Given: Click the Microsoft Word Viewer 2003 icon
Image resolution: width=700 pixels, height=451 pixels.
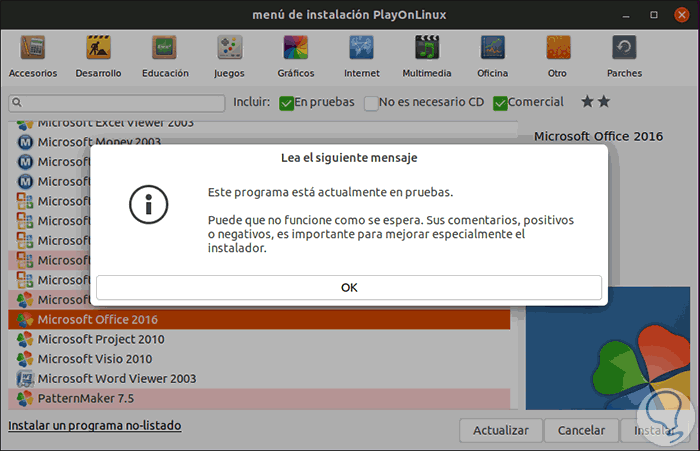Looking at the screenshot, I should tap(25, 379).
